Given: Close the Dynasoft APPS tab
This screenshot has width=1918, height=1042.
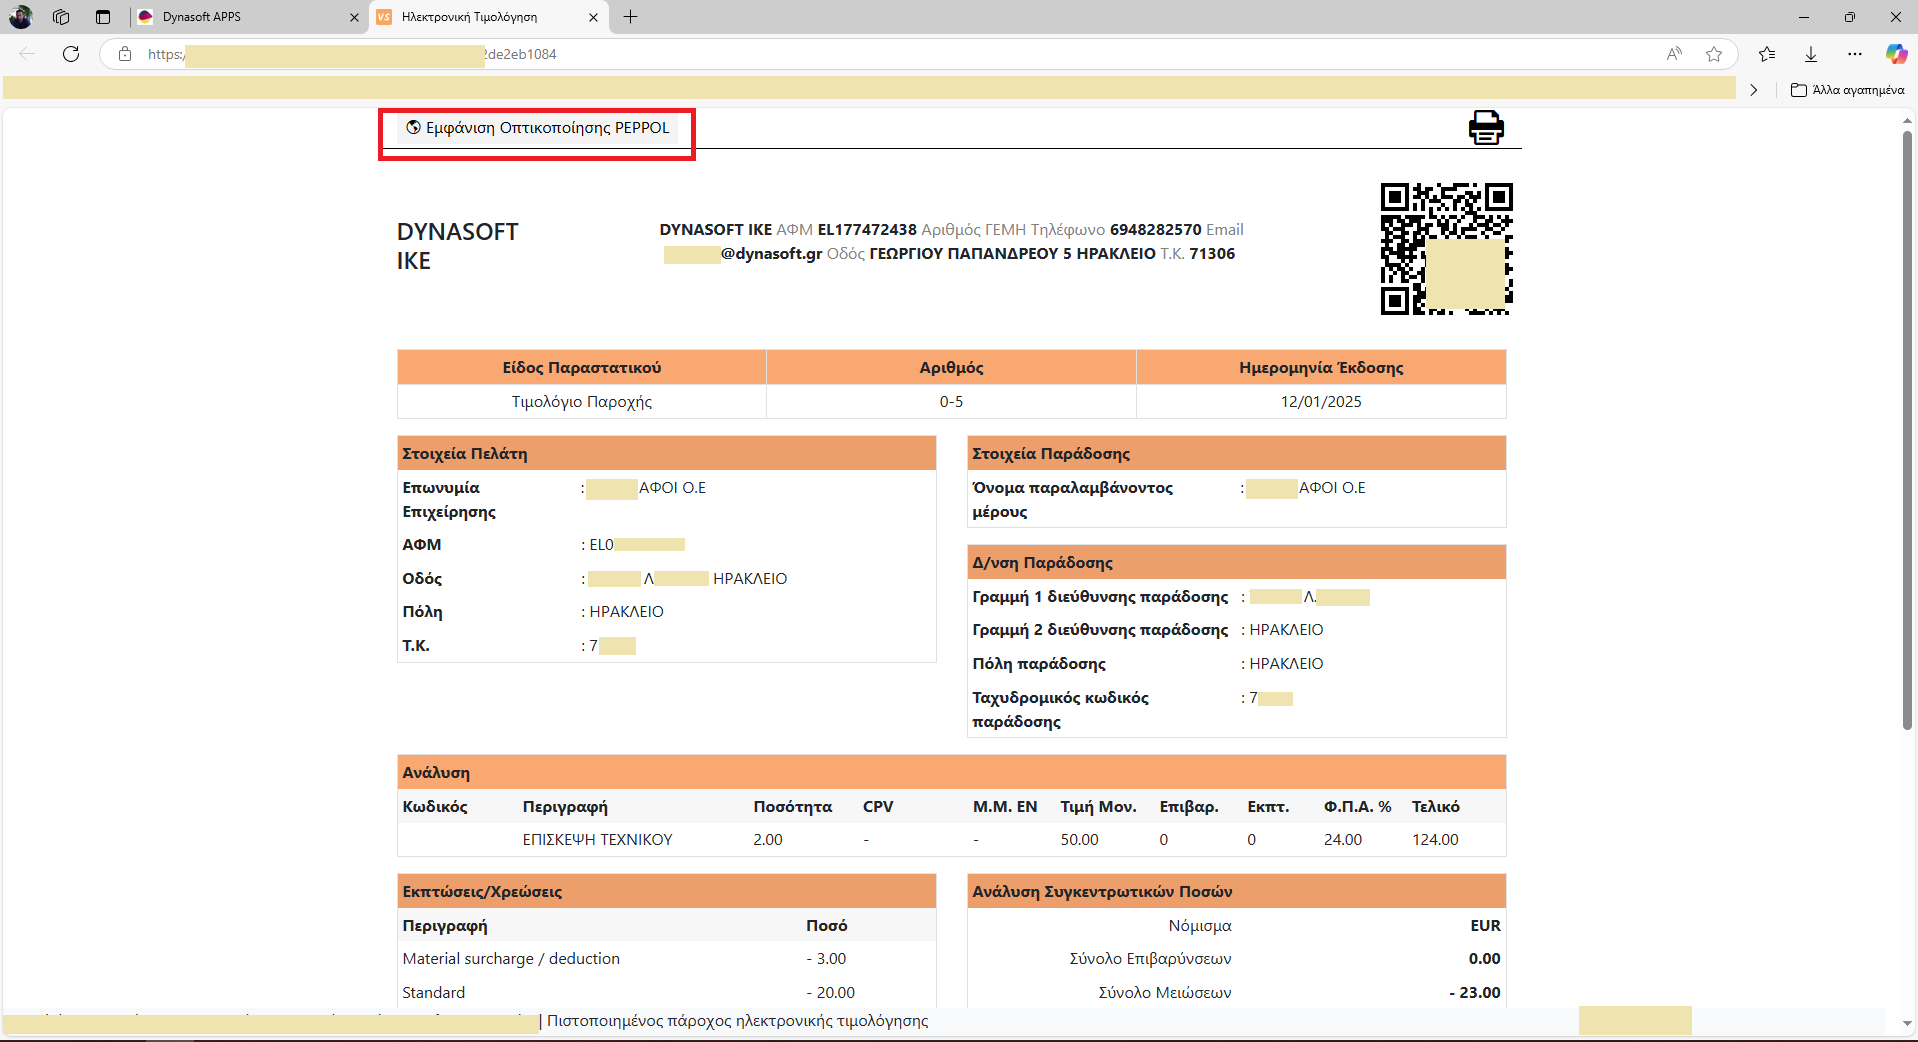Looking at the screenshot, I should 354,17.
